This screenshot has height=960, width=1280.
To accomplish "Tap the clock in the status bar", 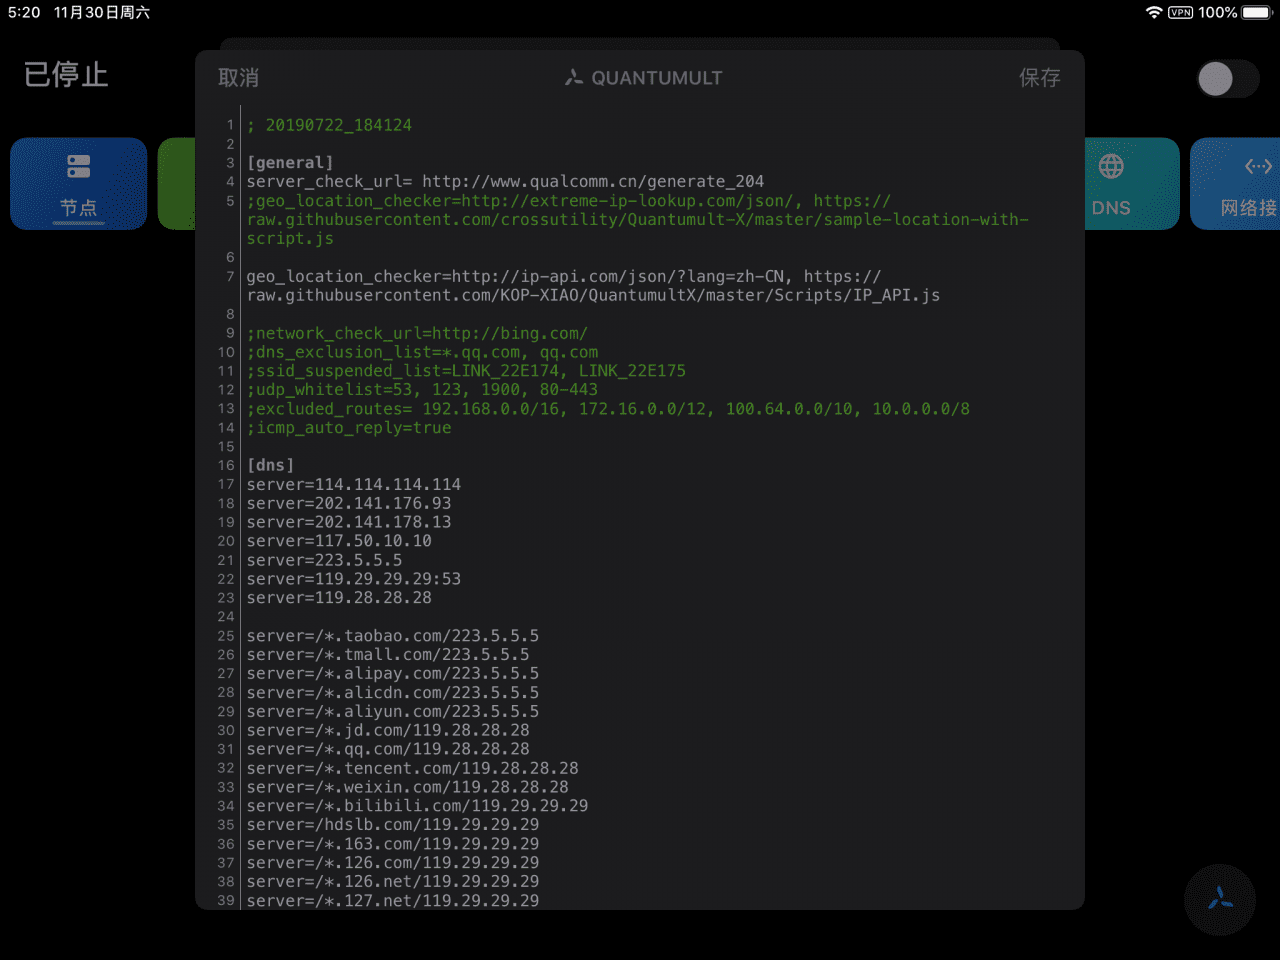I will (22, 12).
